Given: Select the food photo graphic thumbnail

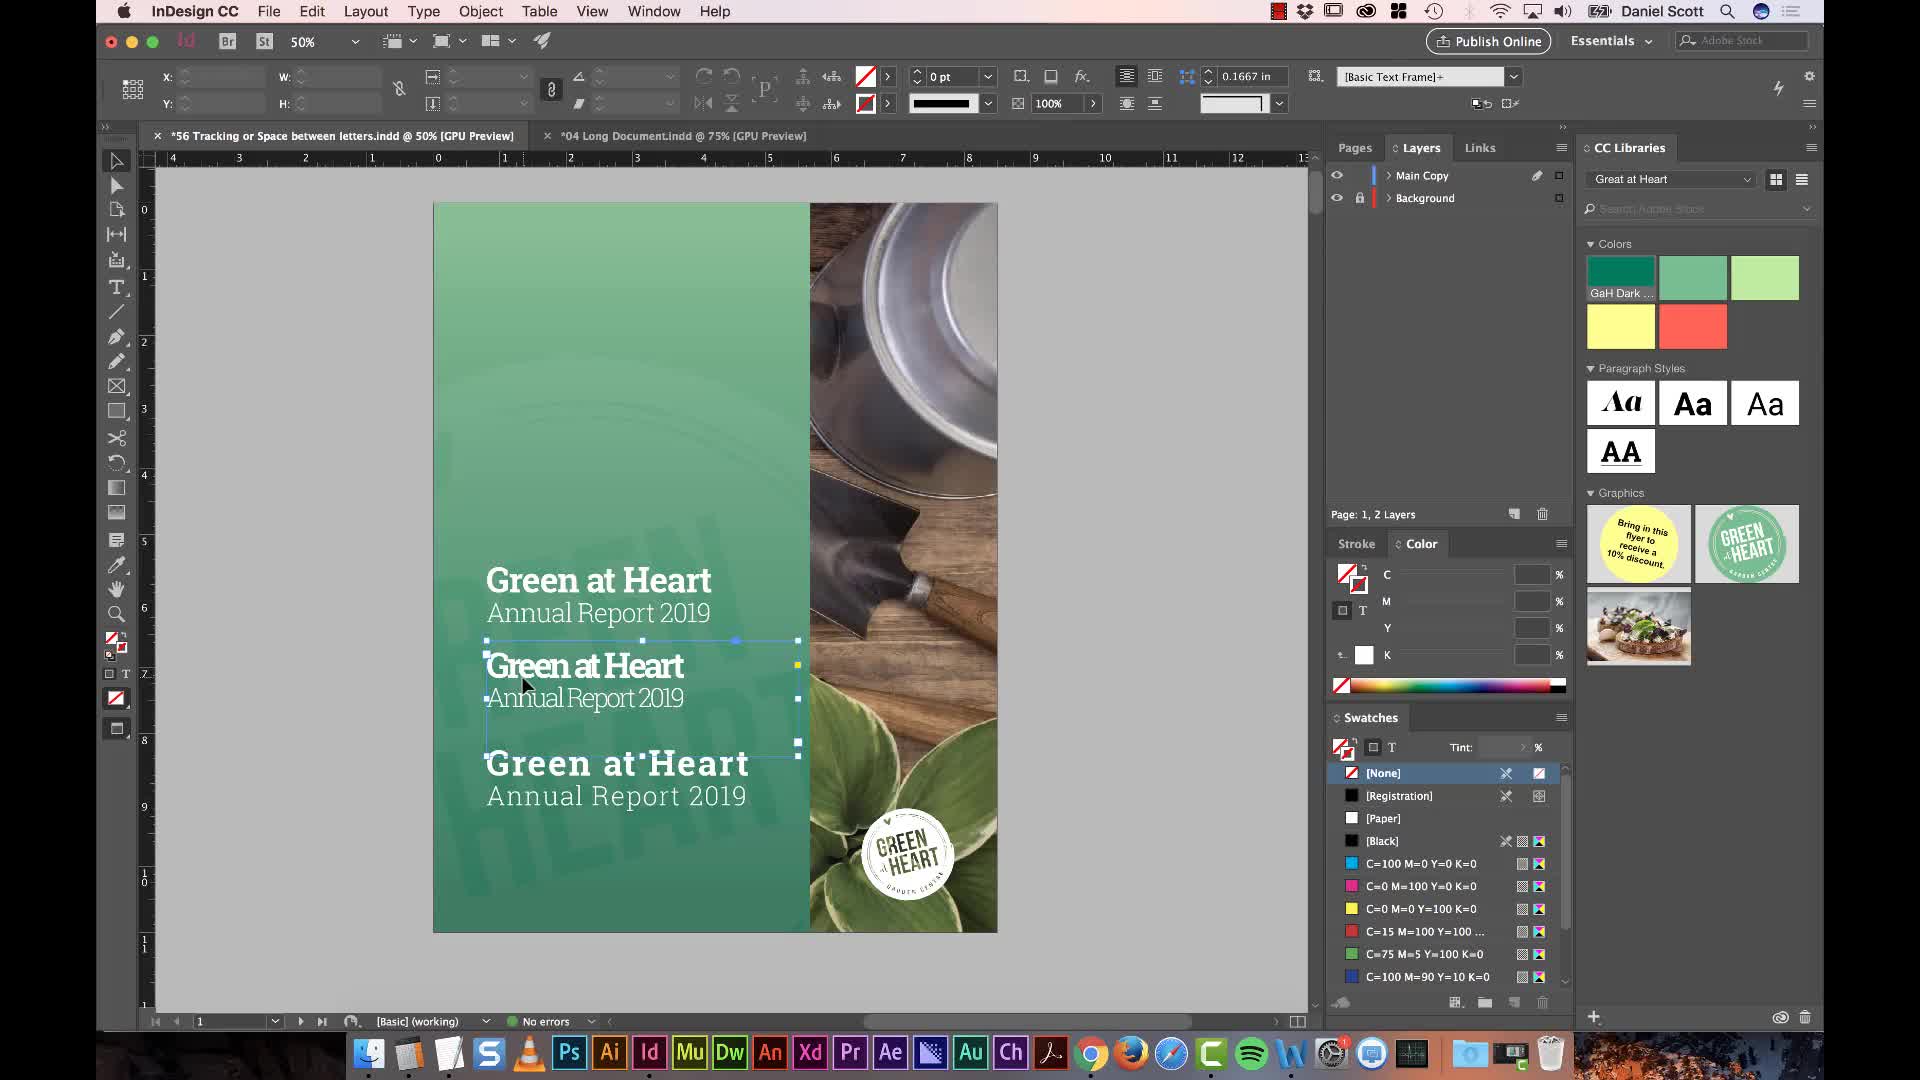Looking at the screenshot, I should click(1639, 627).
